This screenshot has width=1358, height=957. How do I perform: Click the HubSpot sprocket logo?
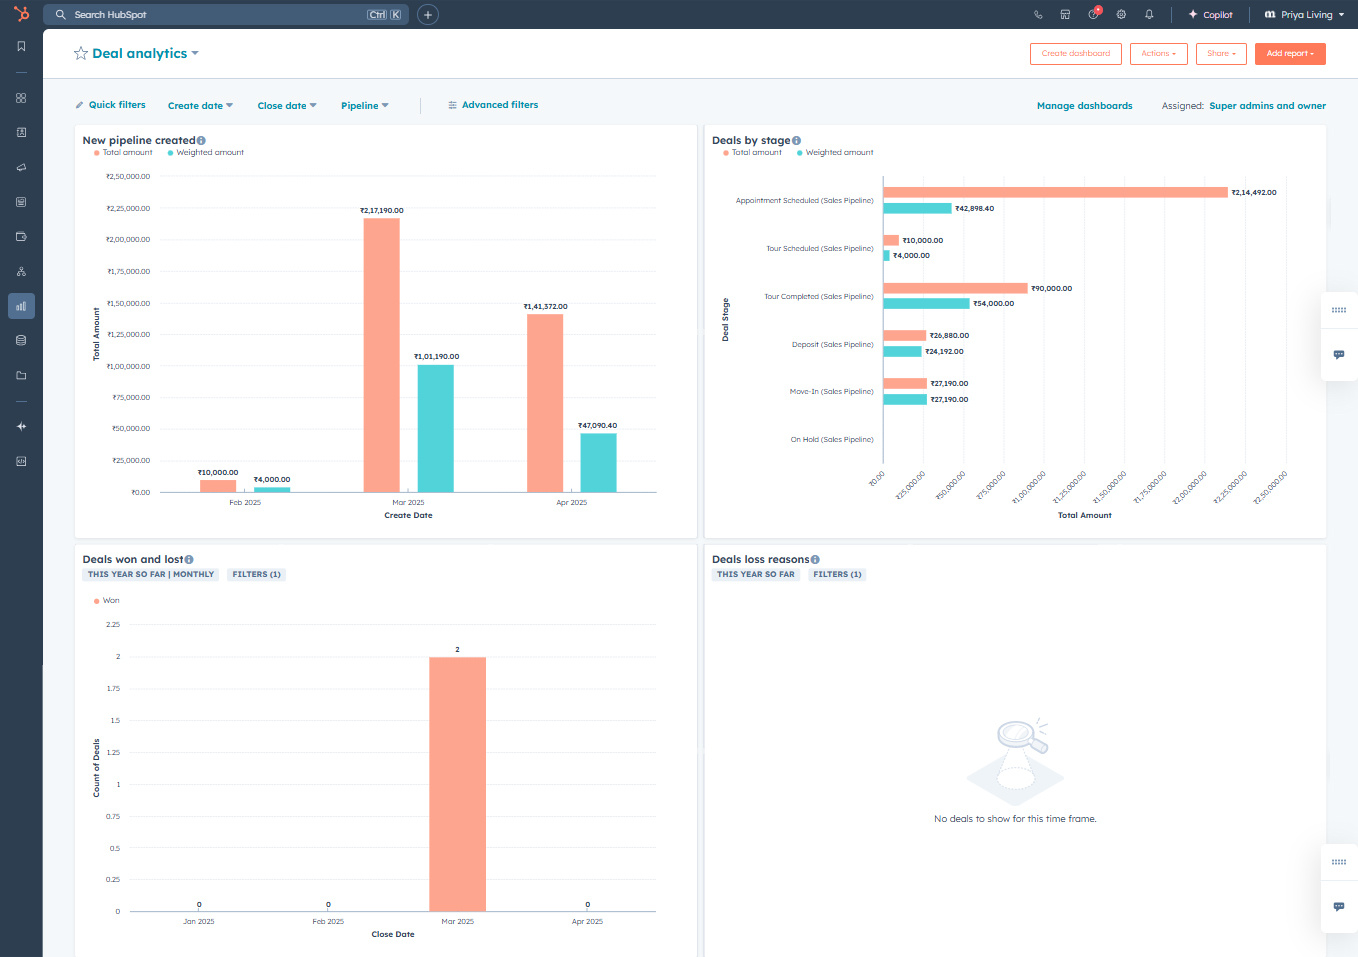click(21, 14)
